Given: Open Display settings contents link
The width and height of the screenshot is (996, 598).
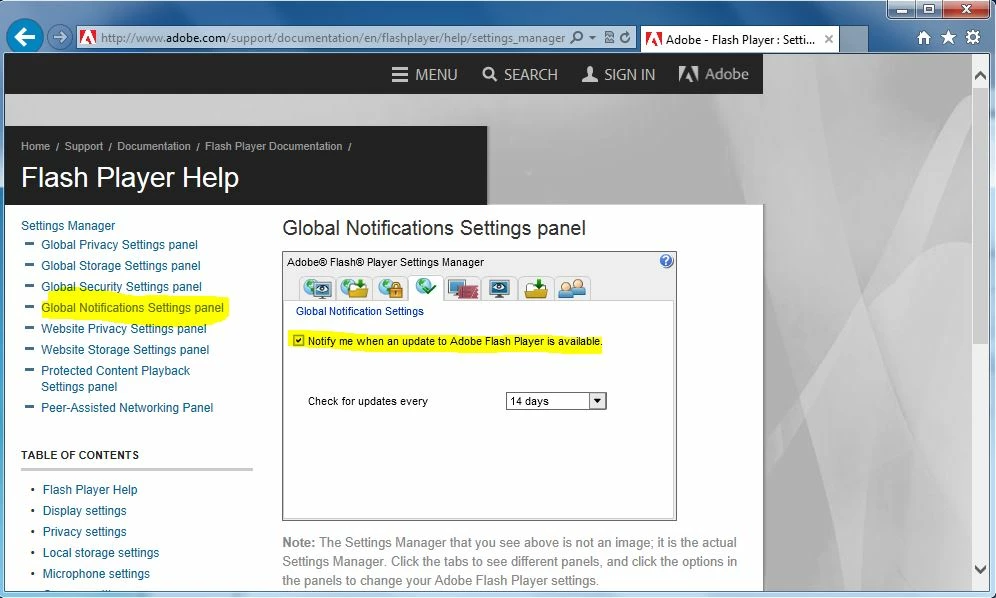Looking at the screenshot, I should pos(84,510).
